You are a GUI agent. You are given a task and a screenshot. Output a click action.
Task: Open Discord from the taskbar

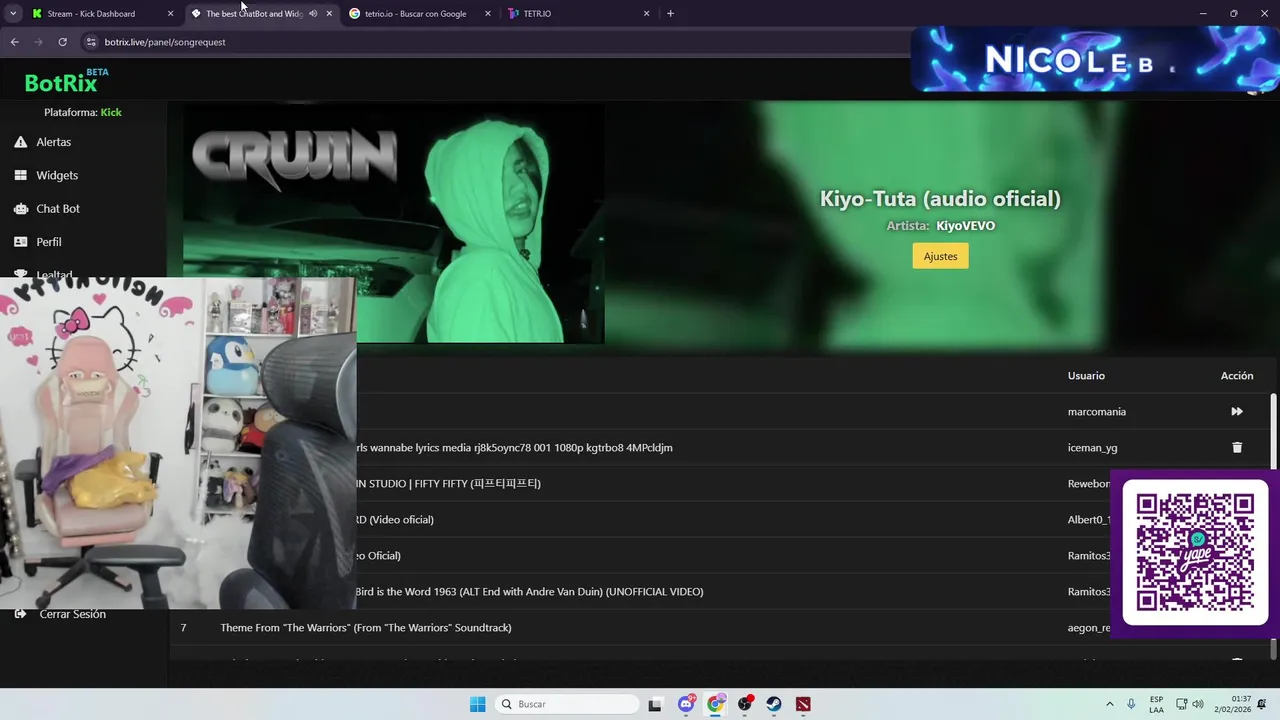(x=686, y=704)
